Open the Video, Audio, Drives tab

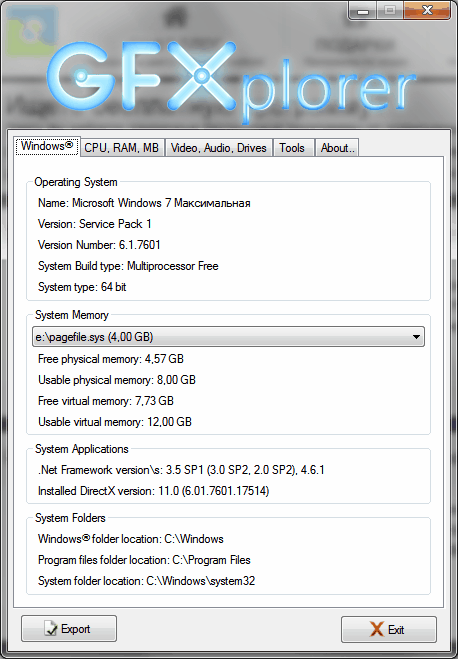coord(218,148)
